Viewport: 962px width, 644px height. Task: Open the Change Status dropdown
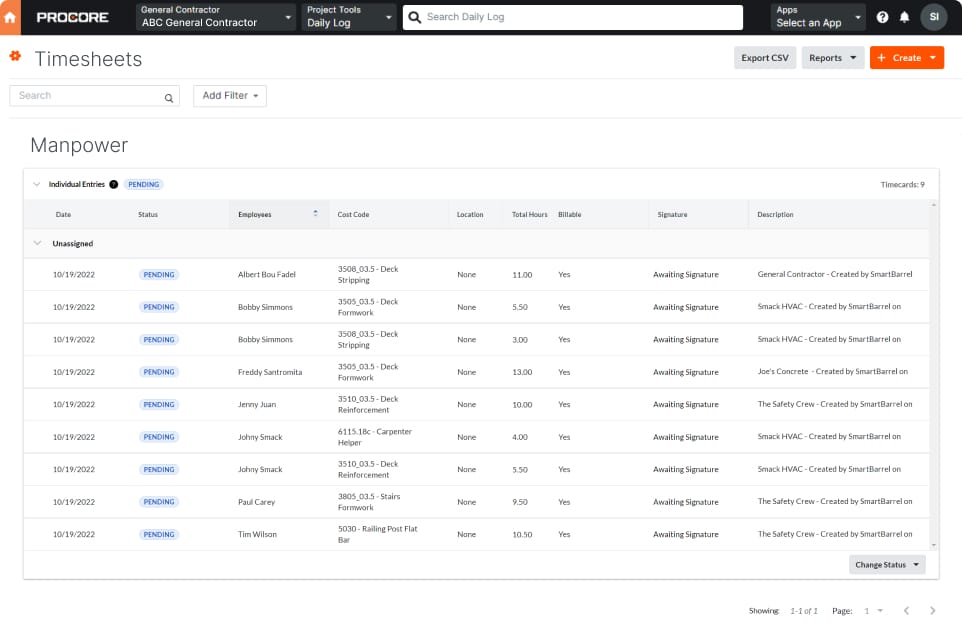887,565
